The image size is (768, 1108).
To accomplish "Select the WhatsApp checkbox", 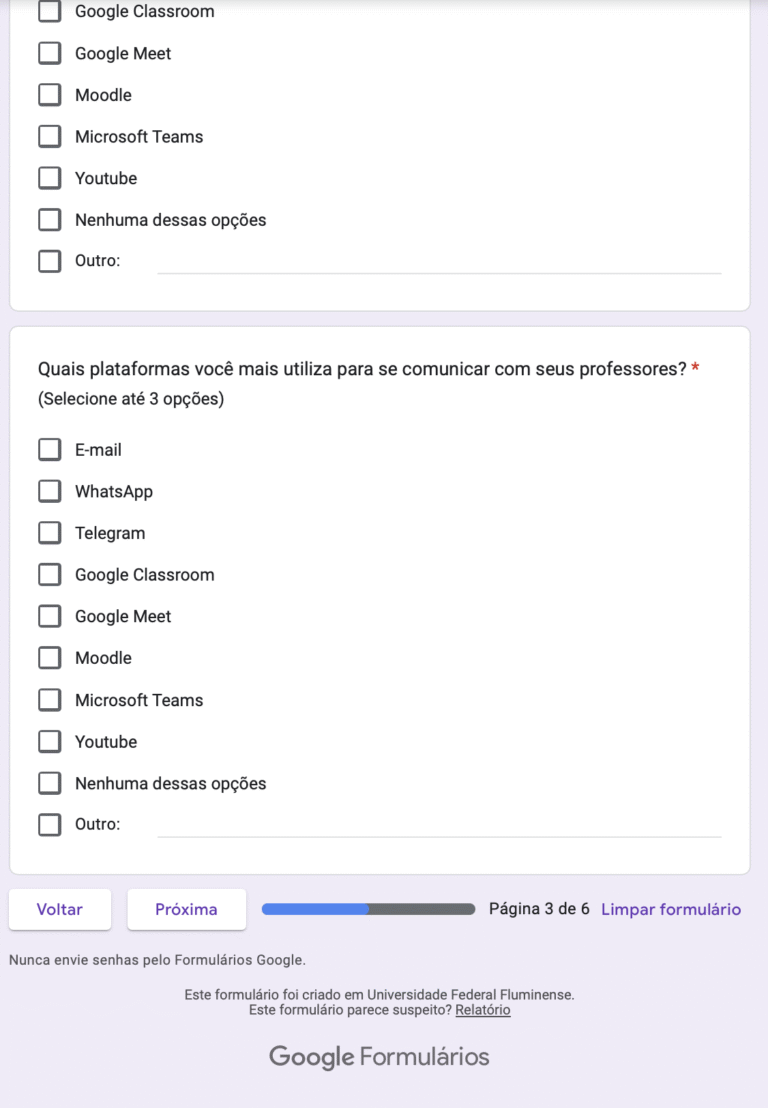I will coord(50,492).
